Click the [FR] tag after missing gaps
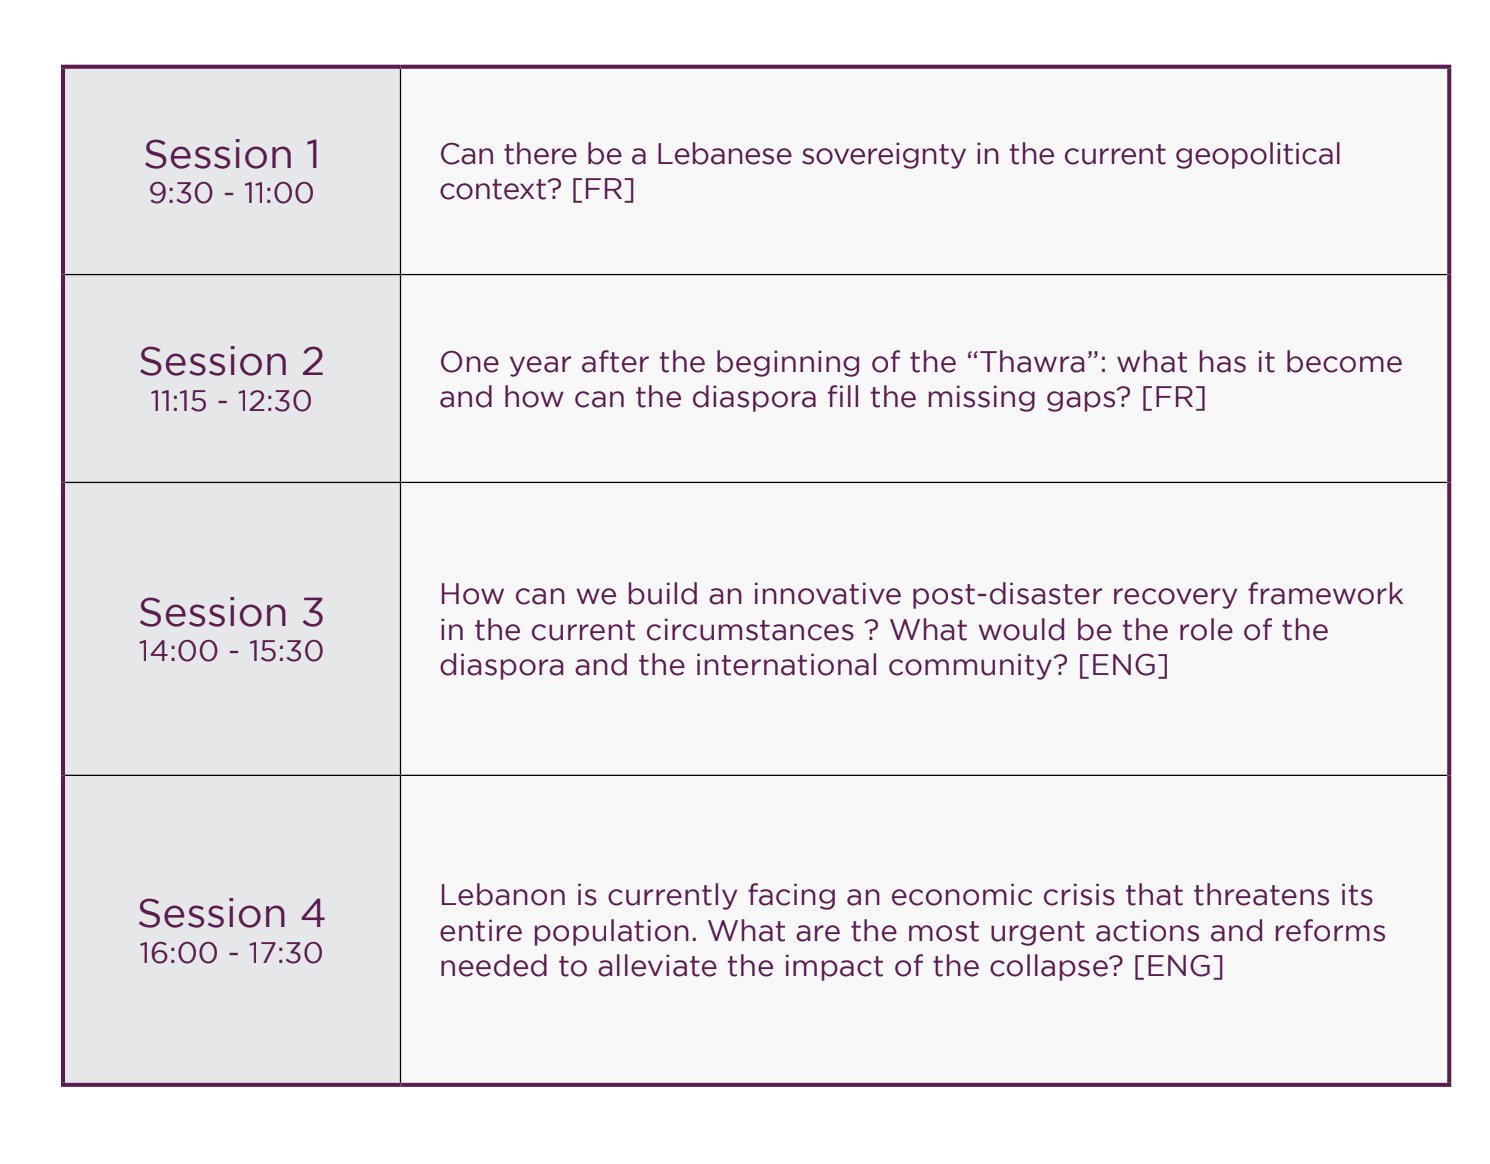Viewport: 1490px width, 1164px height. pos(1174,397)
